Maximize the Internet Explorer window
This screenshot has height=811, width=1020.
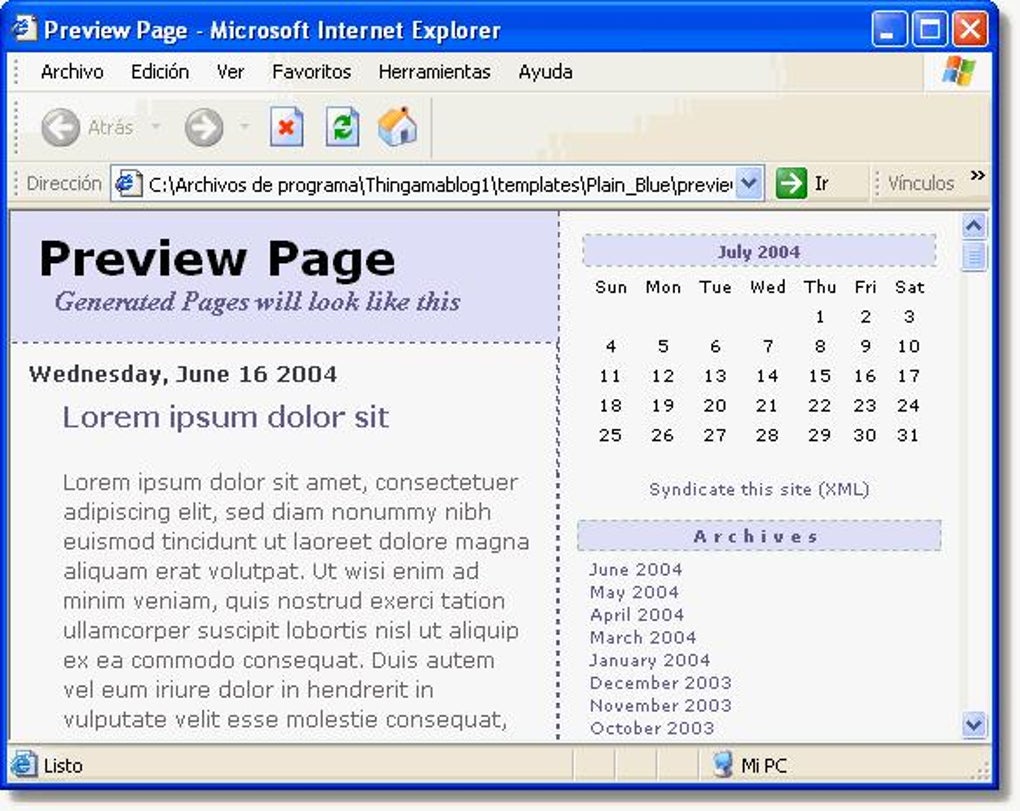pyautogui.click(x=929, y=29)
